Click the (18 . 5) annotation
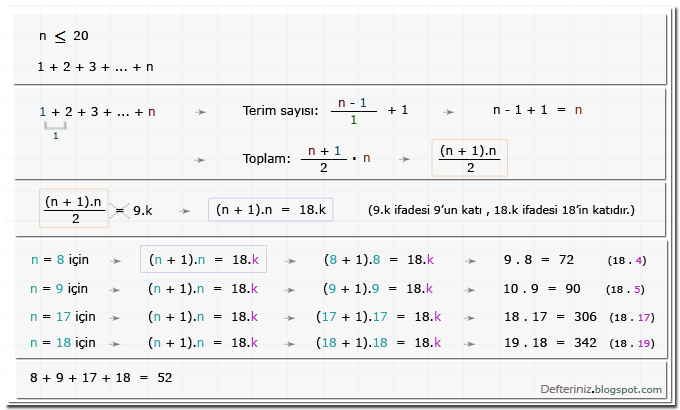The width and height of the screenshot is (680, 410). click(x=626, y=289)
